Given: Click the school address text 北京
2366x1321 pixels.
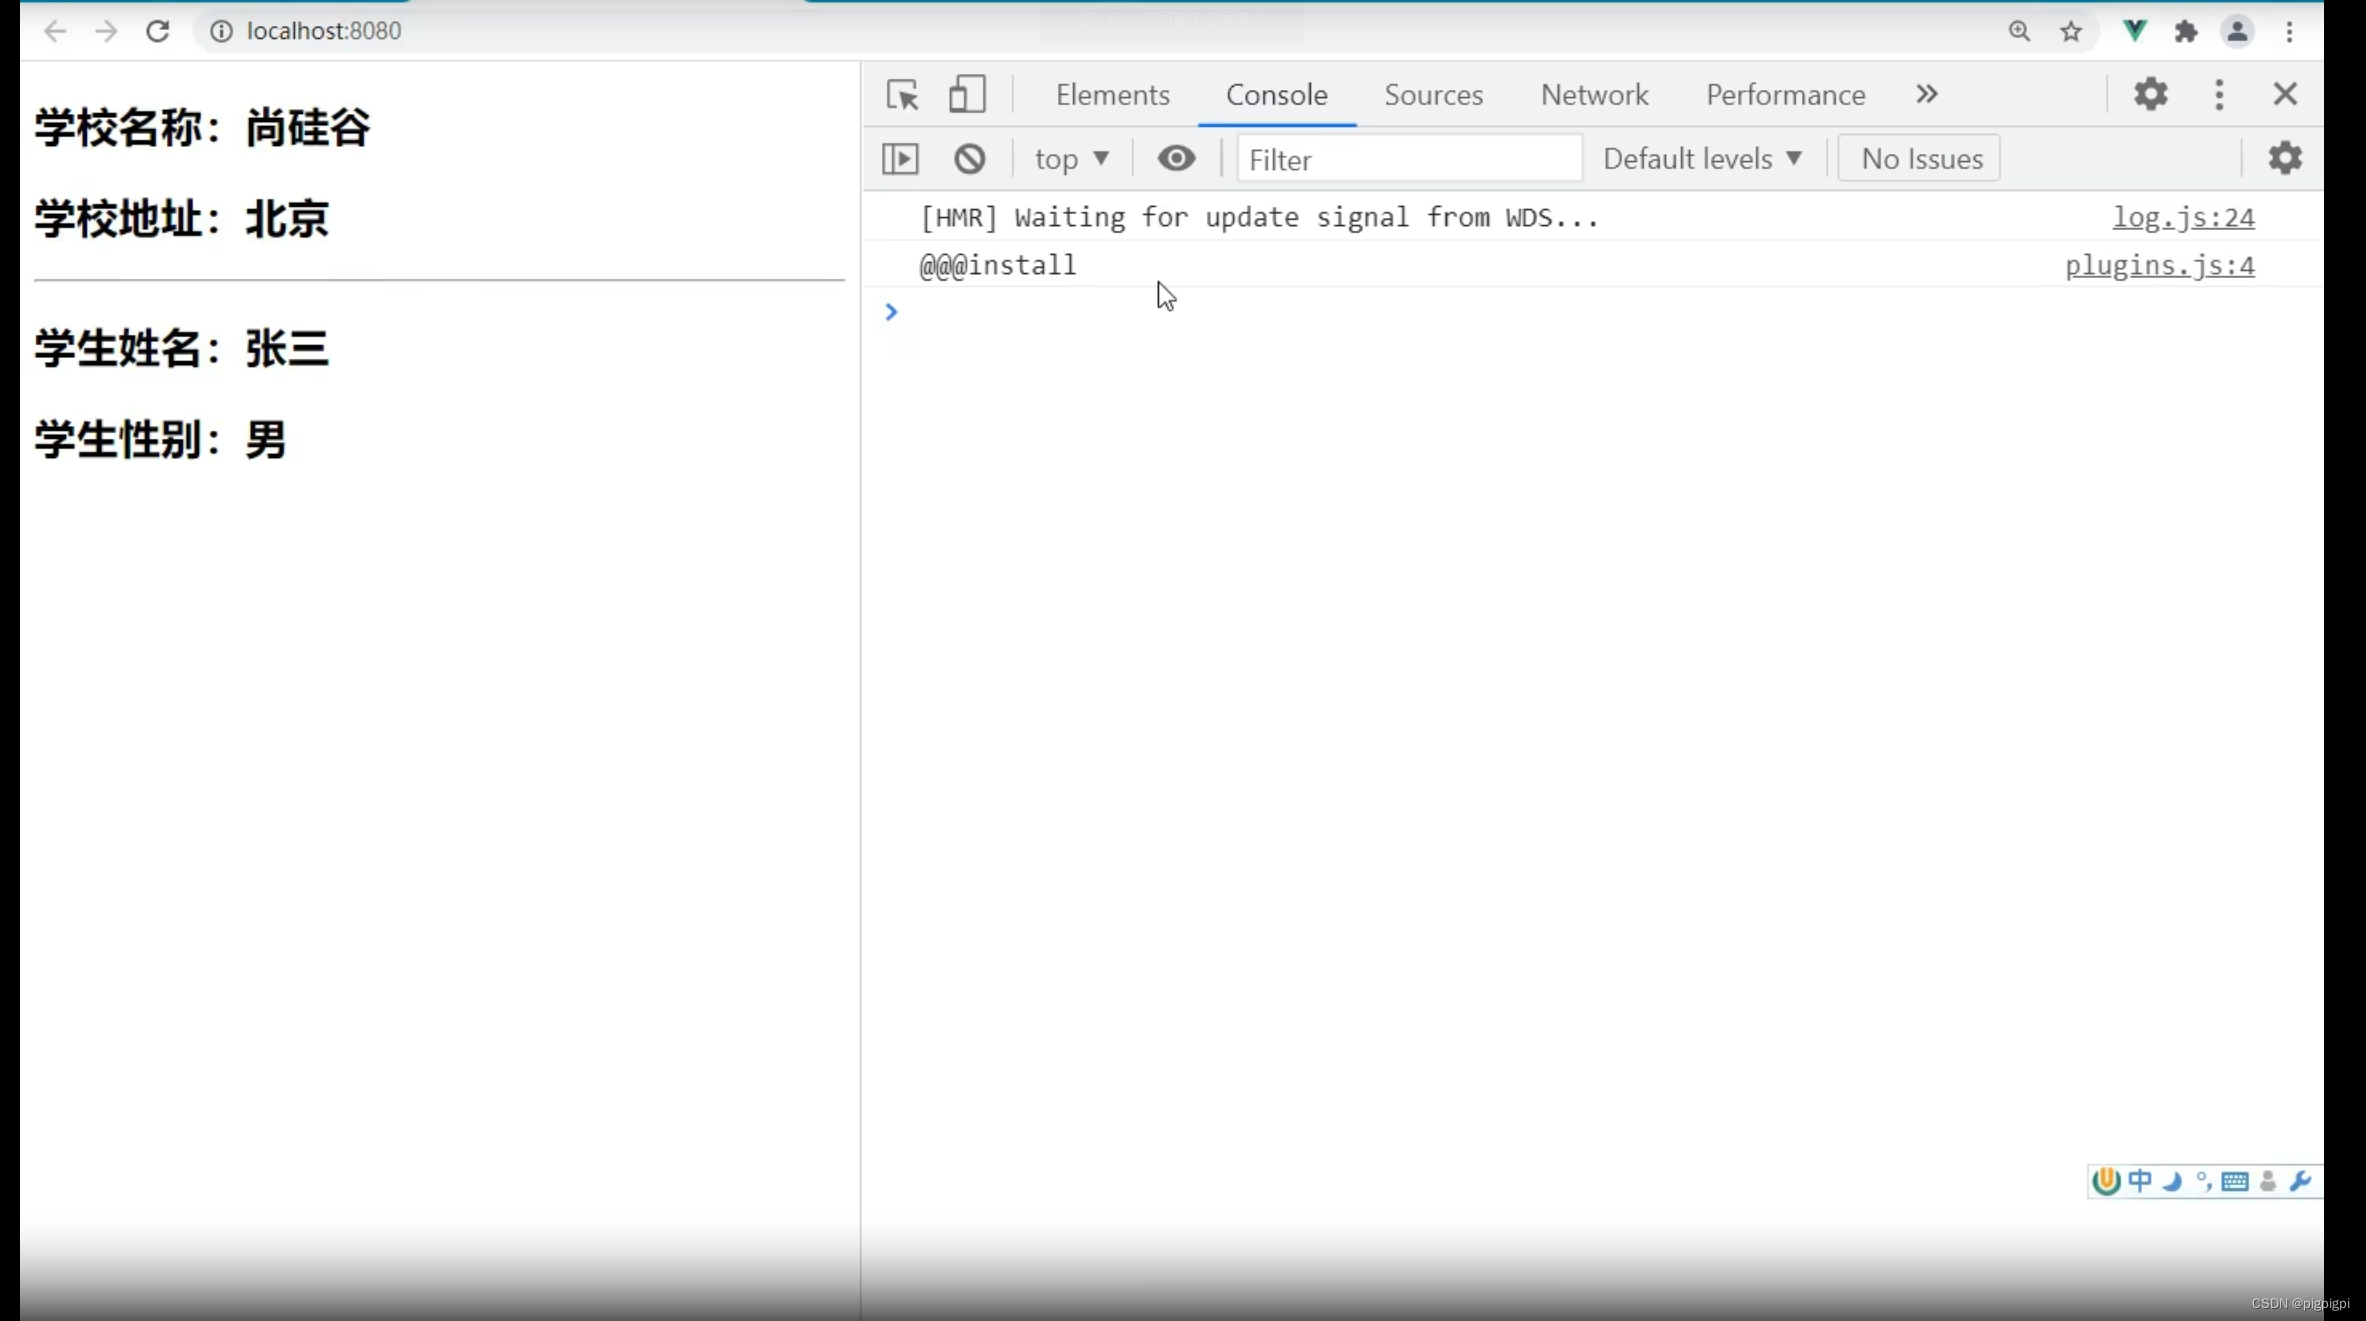Looking at the screenshot, I should click(x=287, y=219).
